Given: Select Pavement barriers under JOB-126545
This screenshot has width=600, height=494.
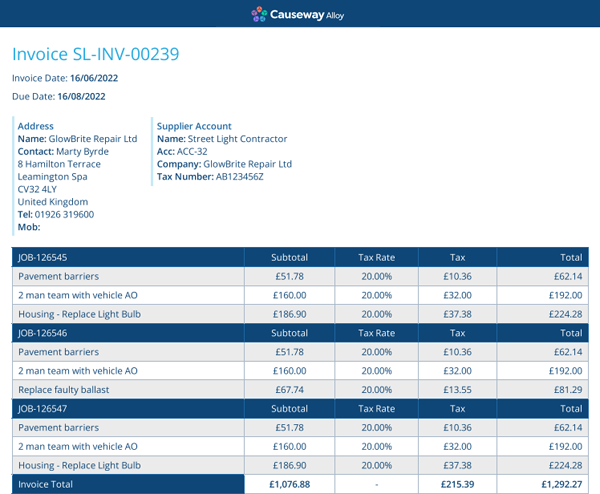Looking at the screenshot, I should click(x=59, y=276).
